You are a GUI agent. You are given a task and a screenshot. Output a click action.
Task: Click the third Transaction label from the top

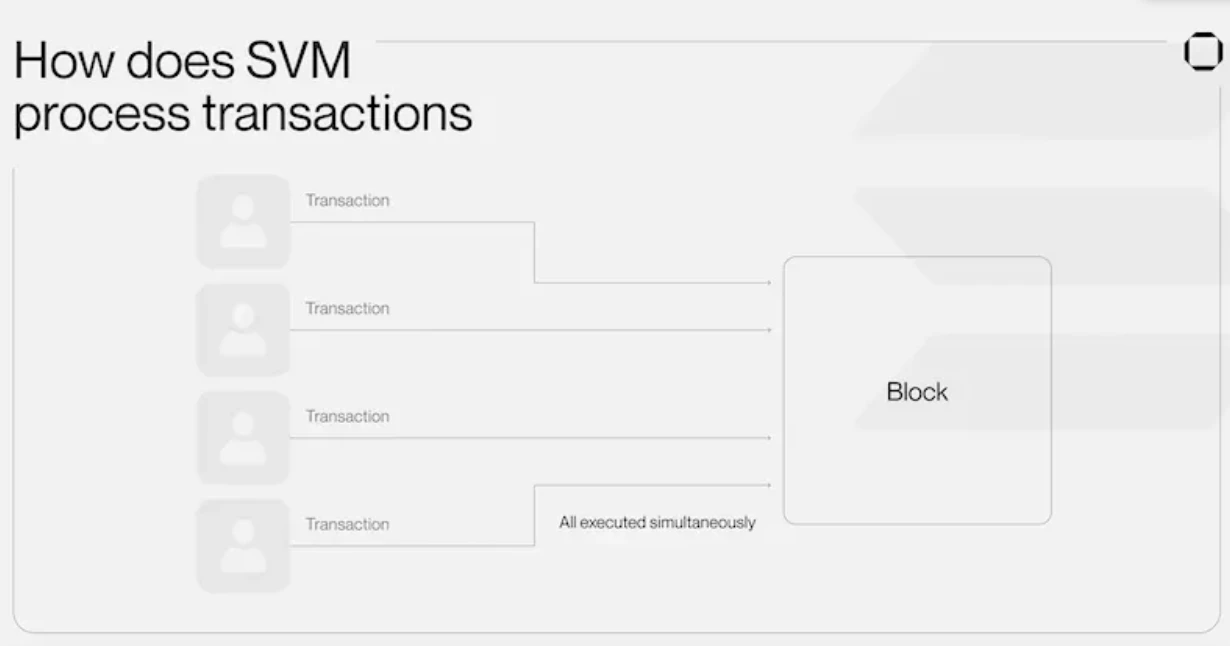tap(347, 416)
